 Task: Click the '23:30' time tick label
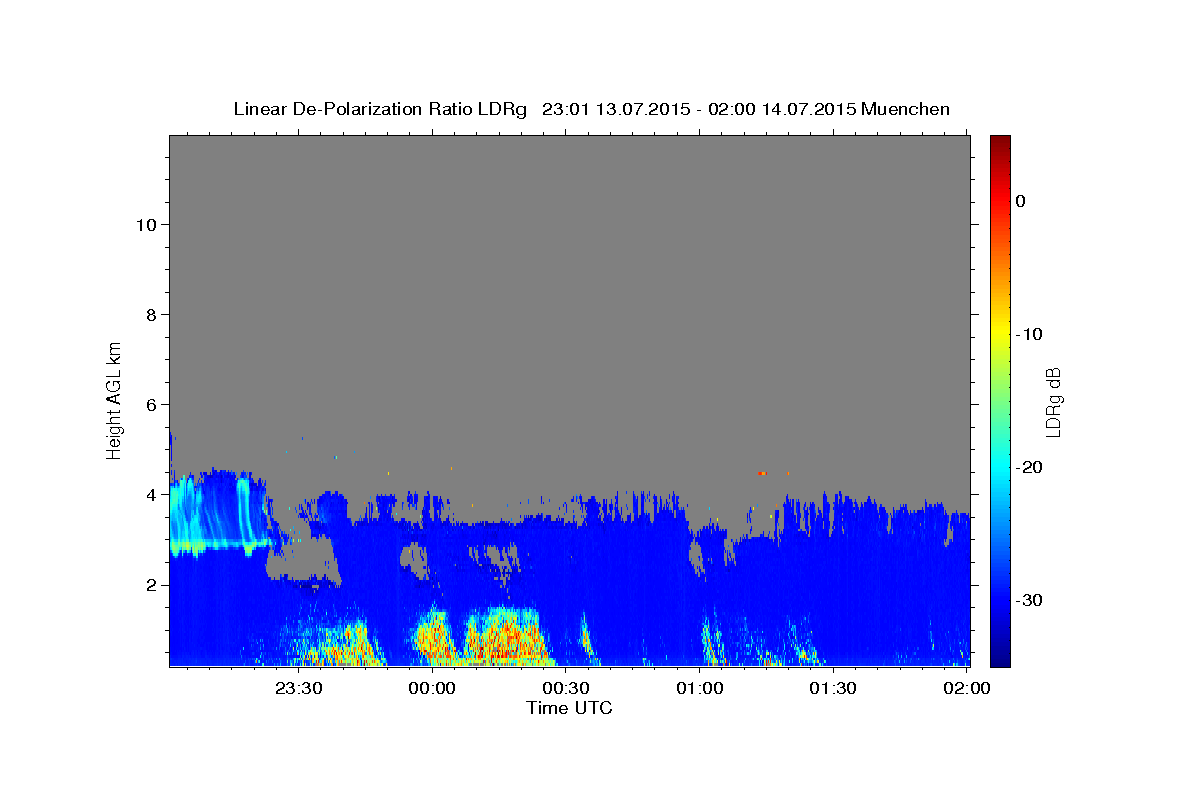(x=298, y=688)
